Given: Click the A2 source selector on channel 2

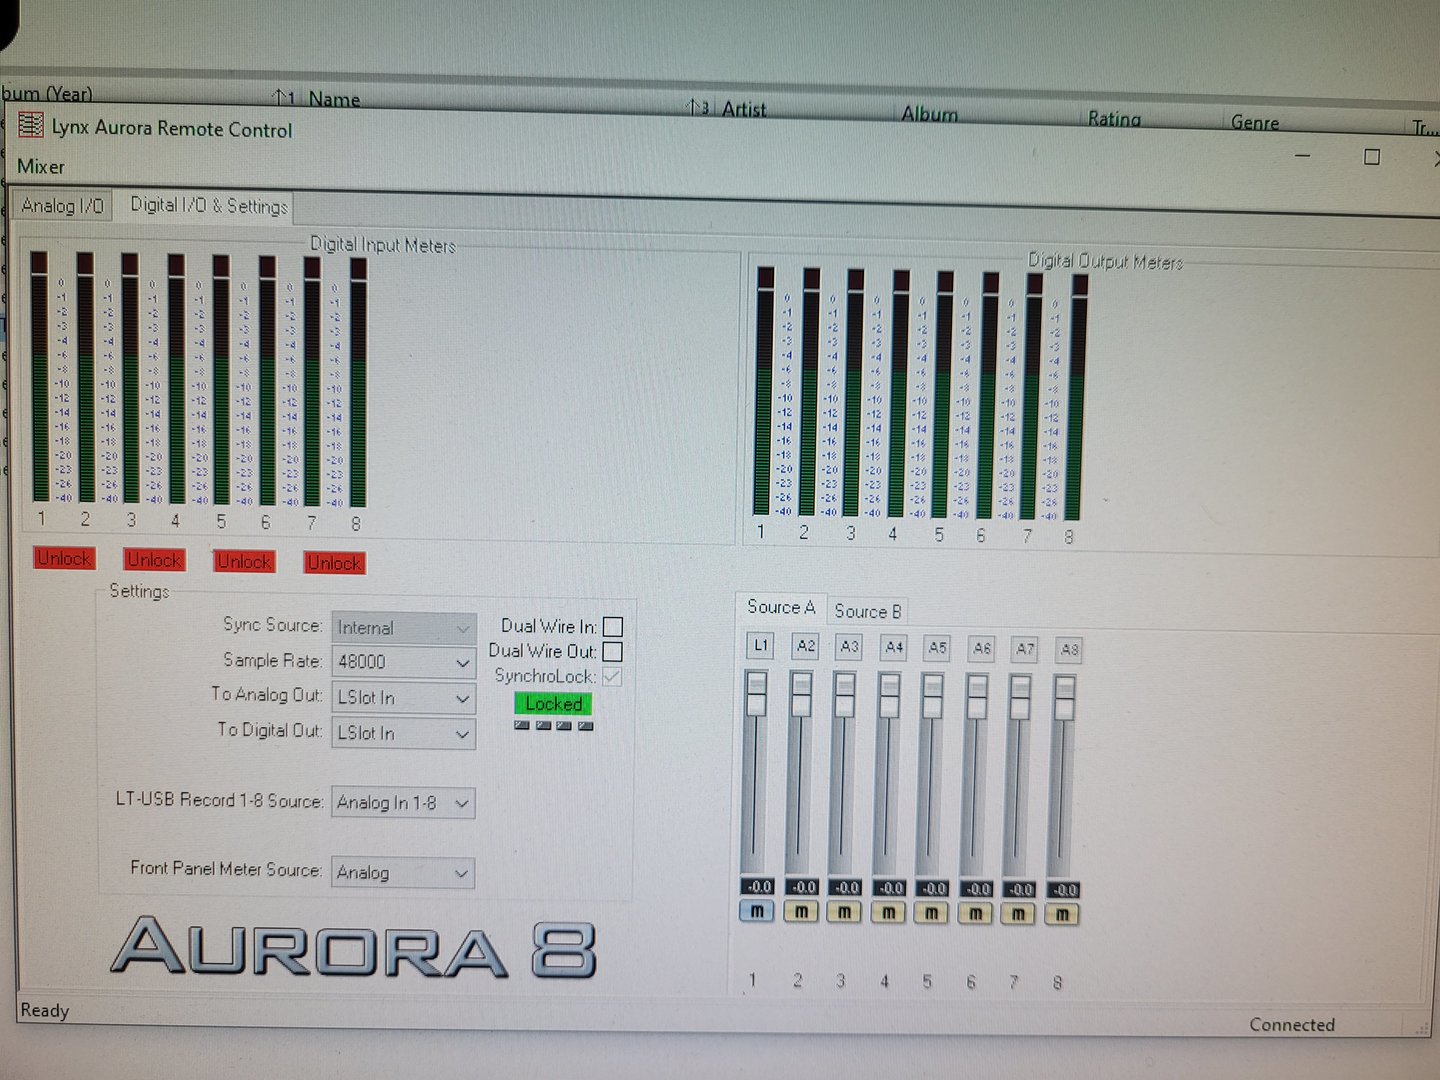Looking at the screenshot, I should 805,646.
